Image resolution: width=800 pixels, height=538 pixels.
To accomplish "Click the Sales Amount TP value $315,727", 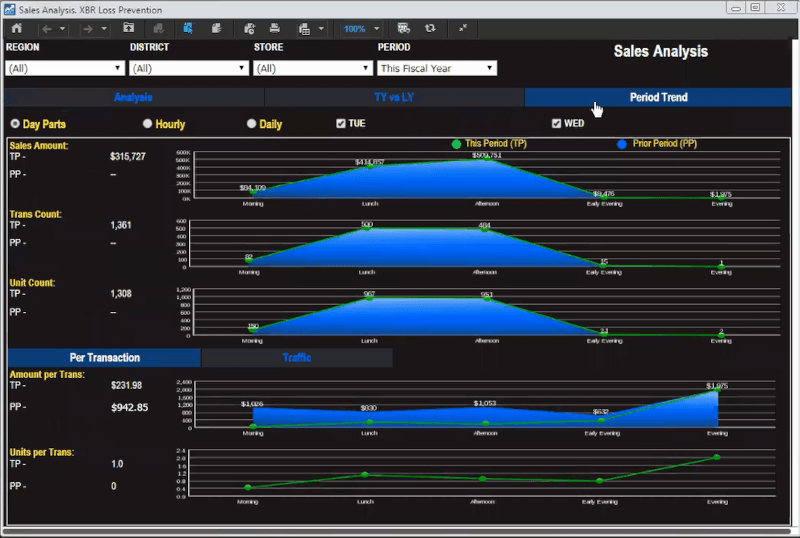I will (128, 157).
